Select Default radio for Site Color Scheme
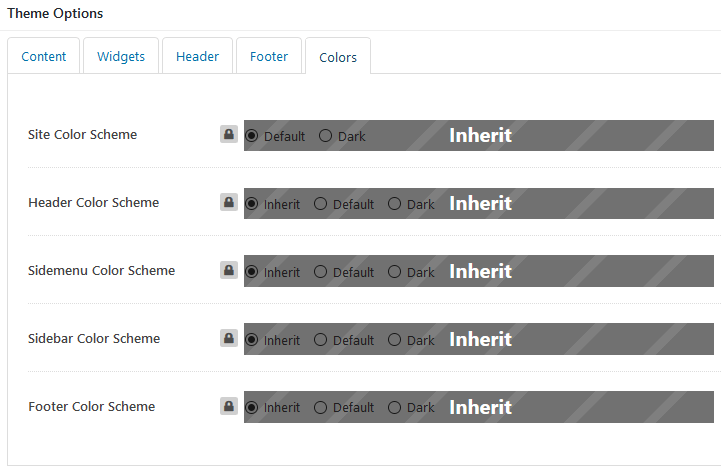Viewport: 721px width, 473px height. (252, 136)
